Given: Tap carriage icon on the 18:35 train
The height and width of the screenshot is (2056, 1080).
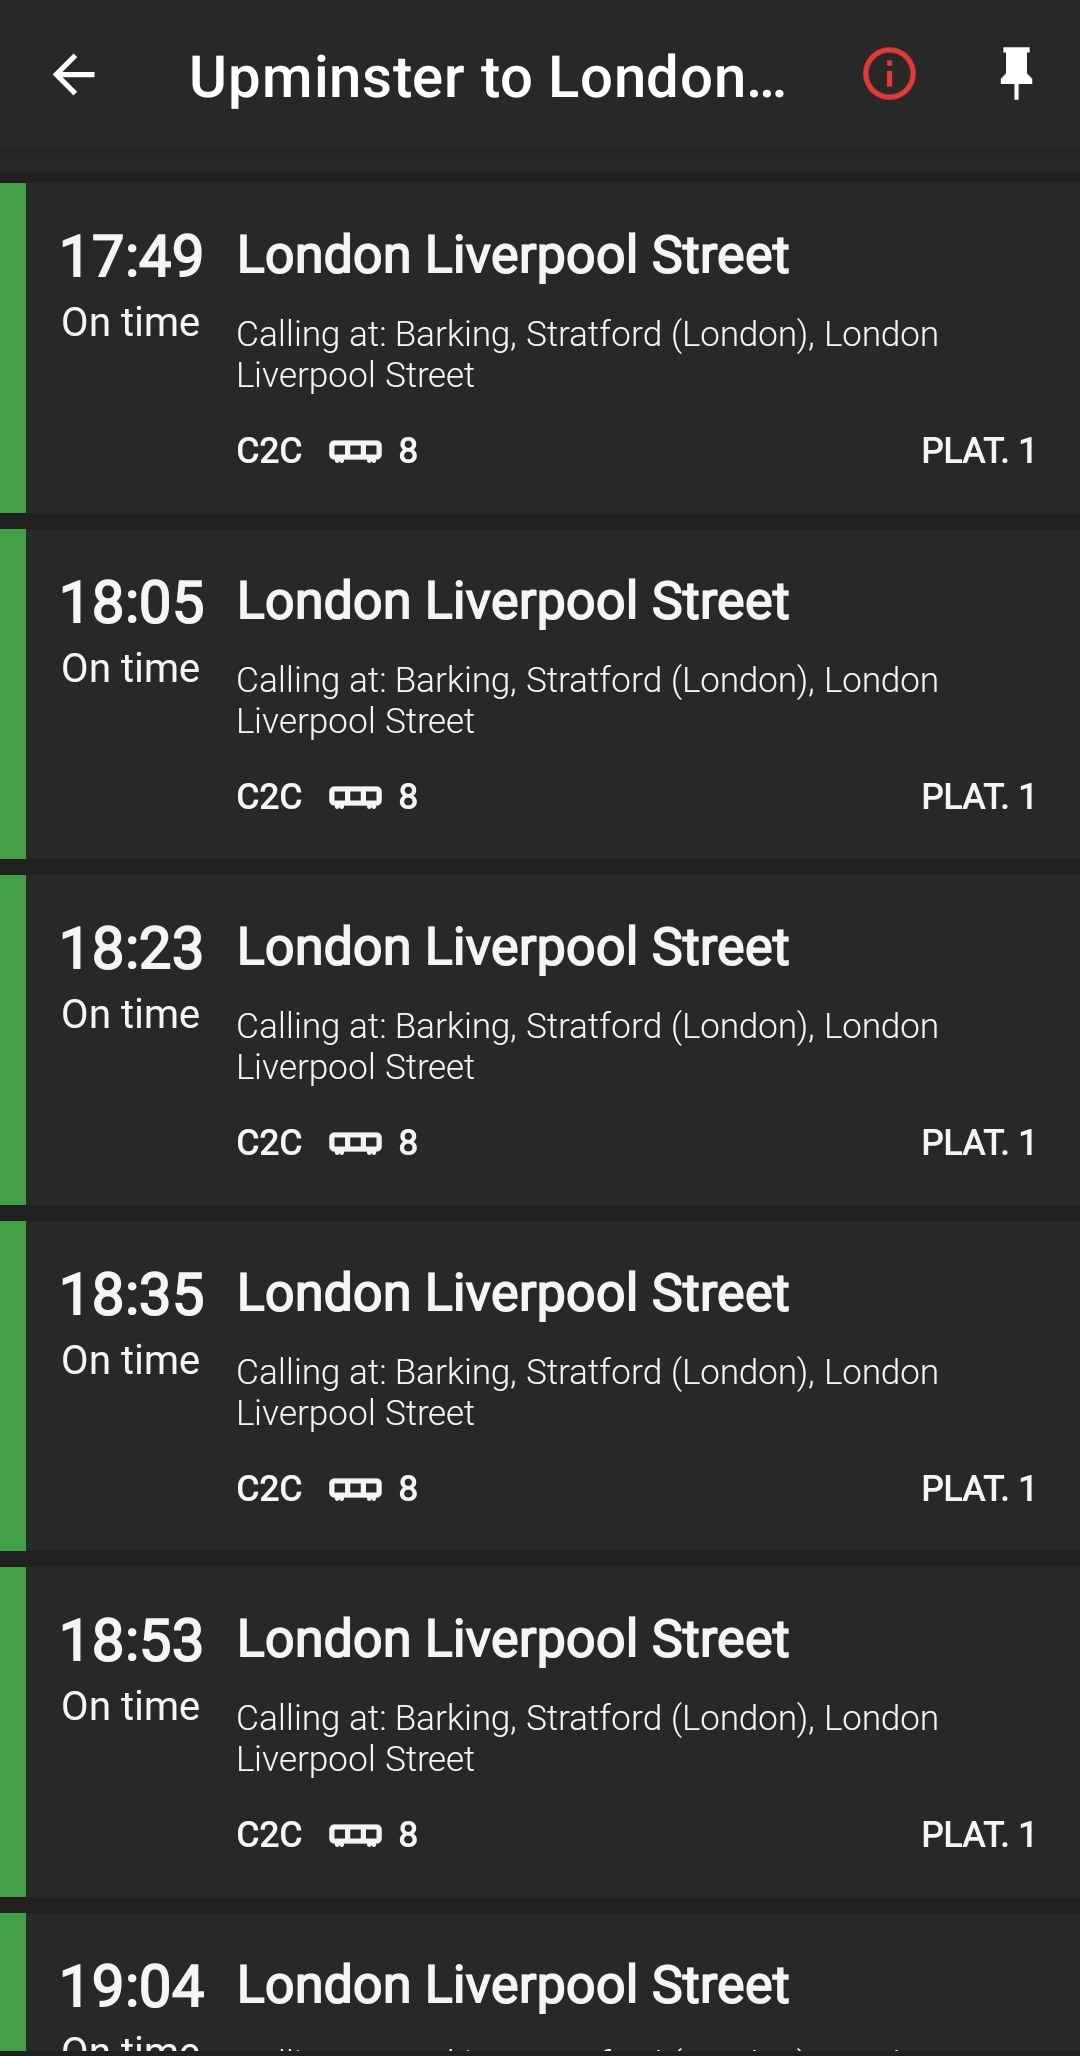Looking at the screenshot, I should tap(356, 1489).
